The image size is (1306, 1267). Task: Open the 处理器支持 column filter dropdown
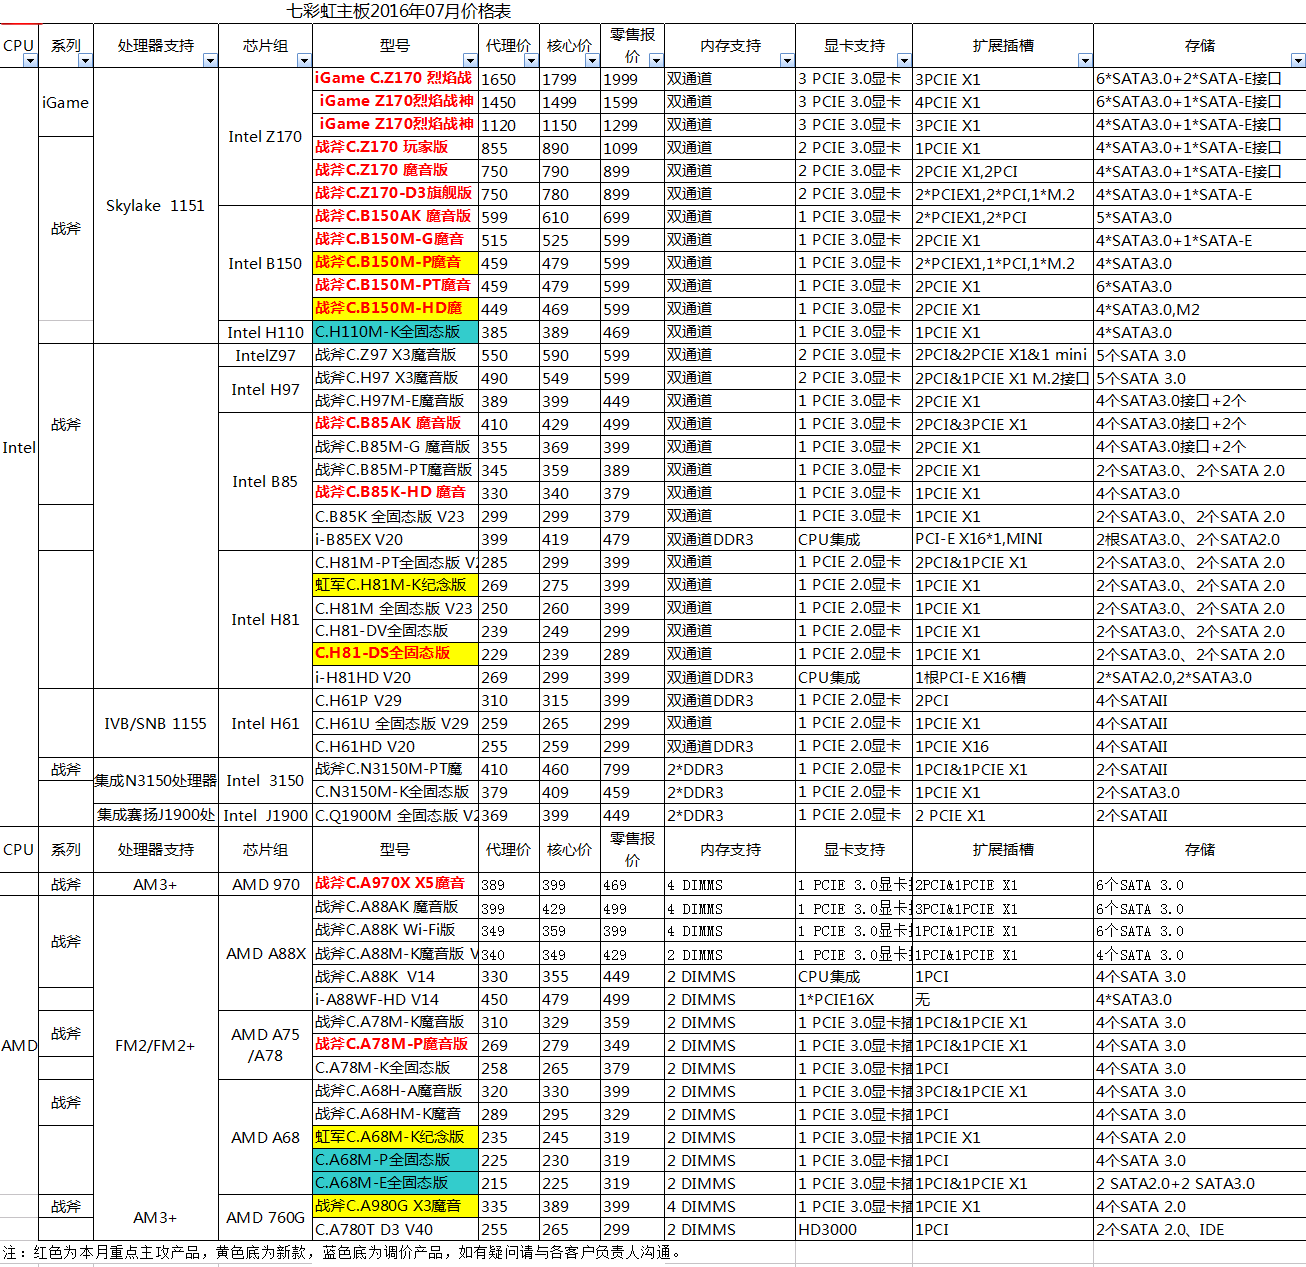[x=210, y=61]
